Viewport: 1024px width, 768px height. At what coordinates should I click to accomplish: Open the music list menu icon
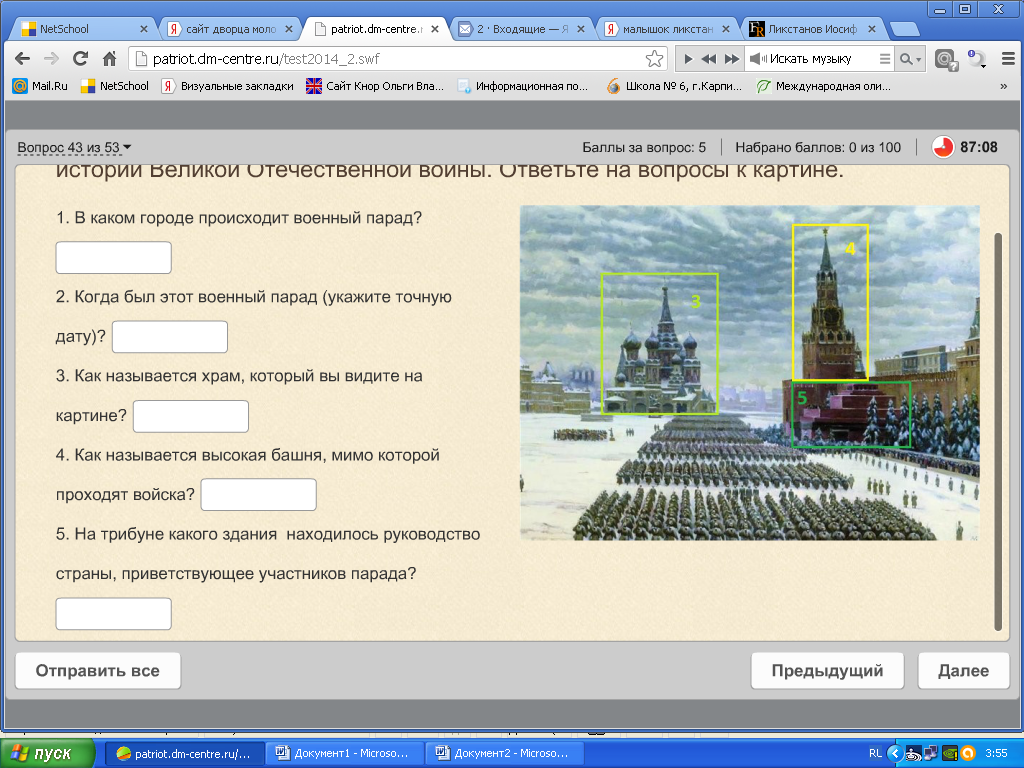point(885,59)
